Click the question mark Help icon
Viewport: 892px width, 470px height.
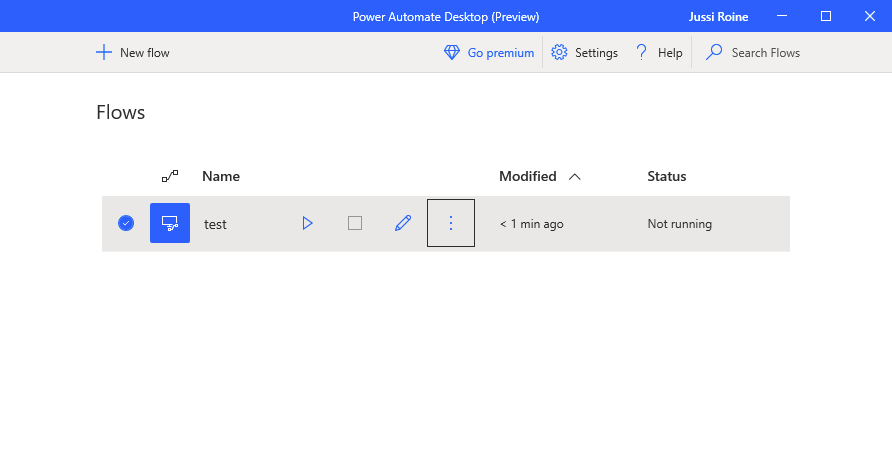[x=642, y=52]
